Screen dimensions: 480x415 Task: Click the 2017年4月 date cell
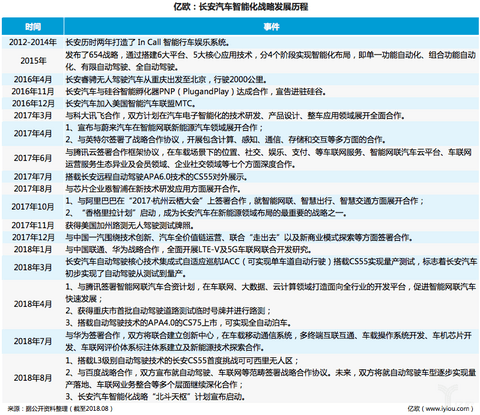click(33, 134)
